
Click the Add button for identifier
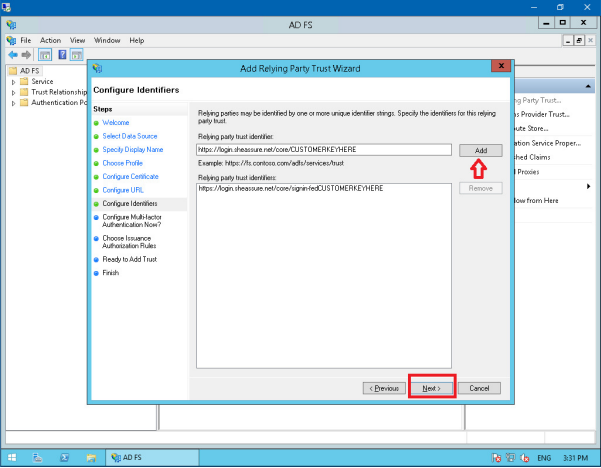coord(481,149)
